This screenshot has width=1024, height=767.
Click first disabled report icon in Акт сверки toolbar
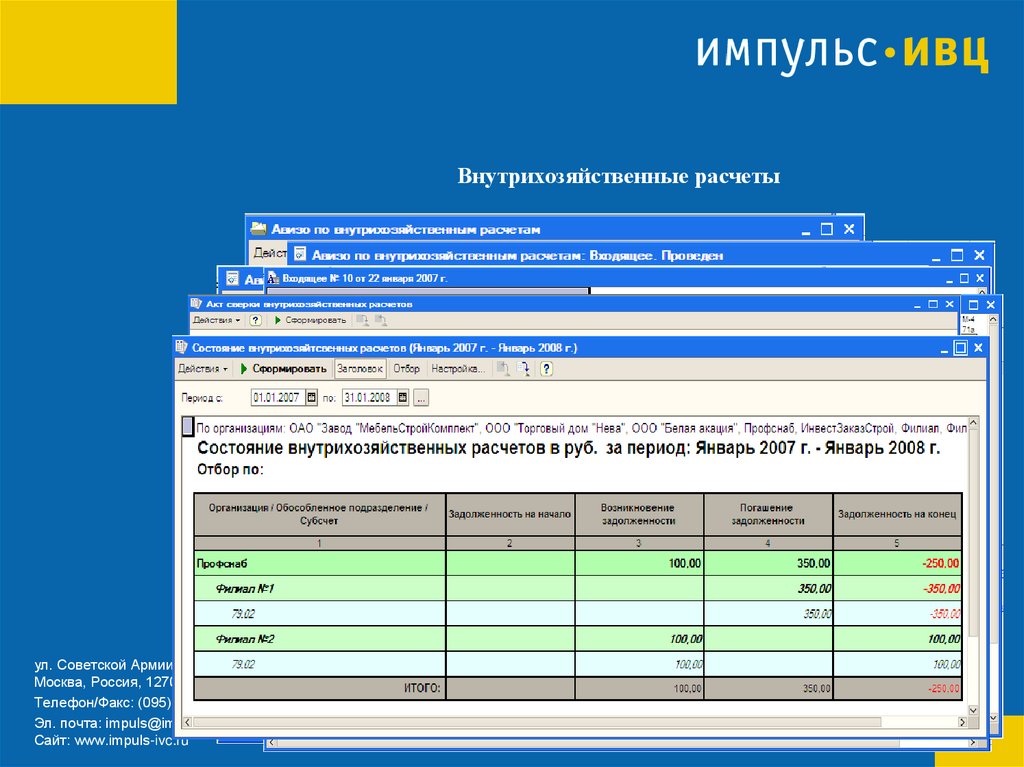click(362, 320)
